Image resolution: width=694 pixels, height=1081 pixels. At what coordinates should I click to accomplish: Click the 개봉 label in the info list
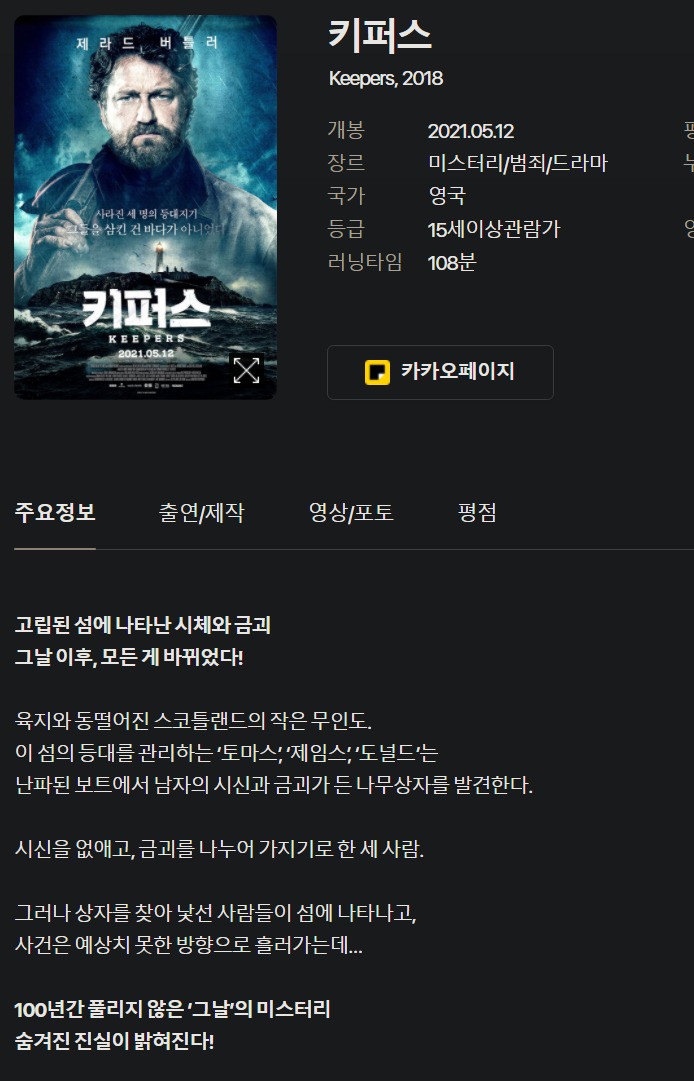click(346, 130)
